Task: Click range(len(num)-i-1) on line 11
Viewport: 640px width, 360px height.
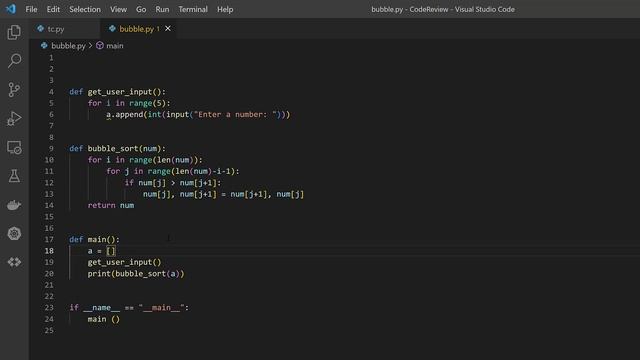Action: pos(191,171)
